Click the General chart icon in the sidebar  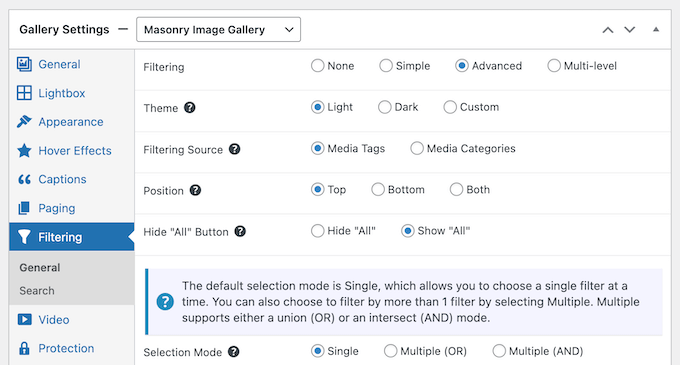point(24,64)
